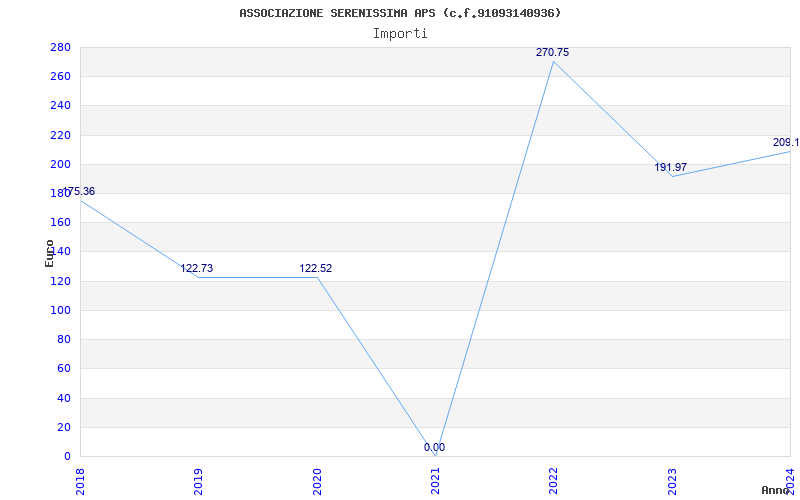Click the 2021 x-axis label
800x500 pixels.
coord(435,482)
